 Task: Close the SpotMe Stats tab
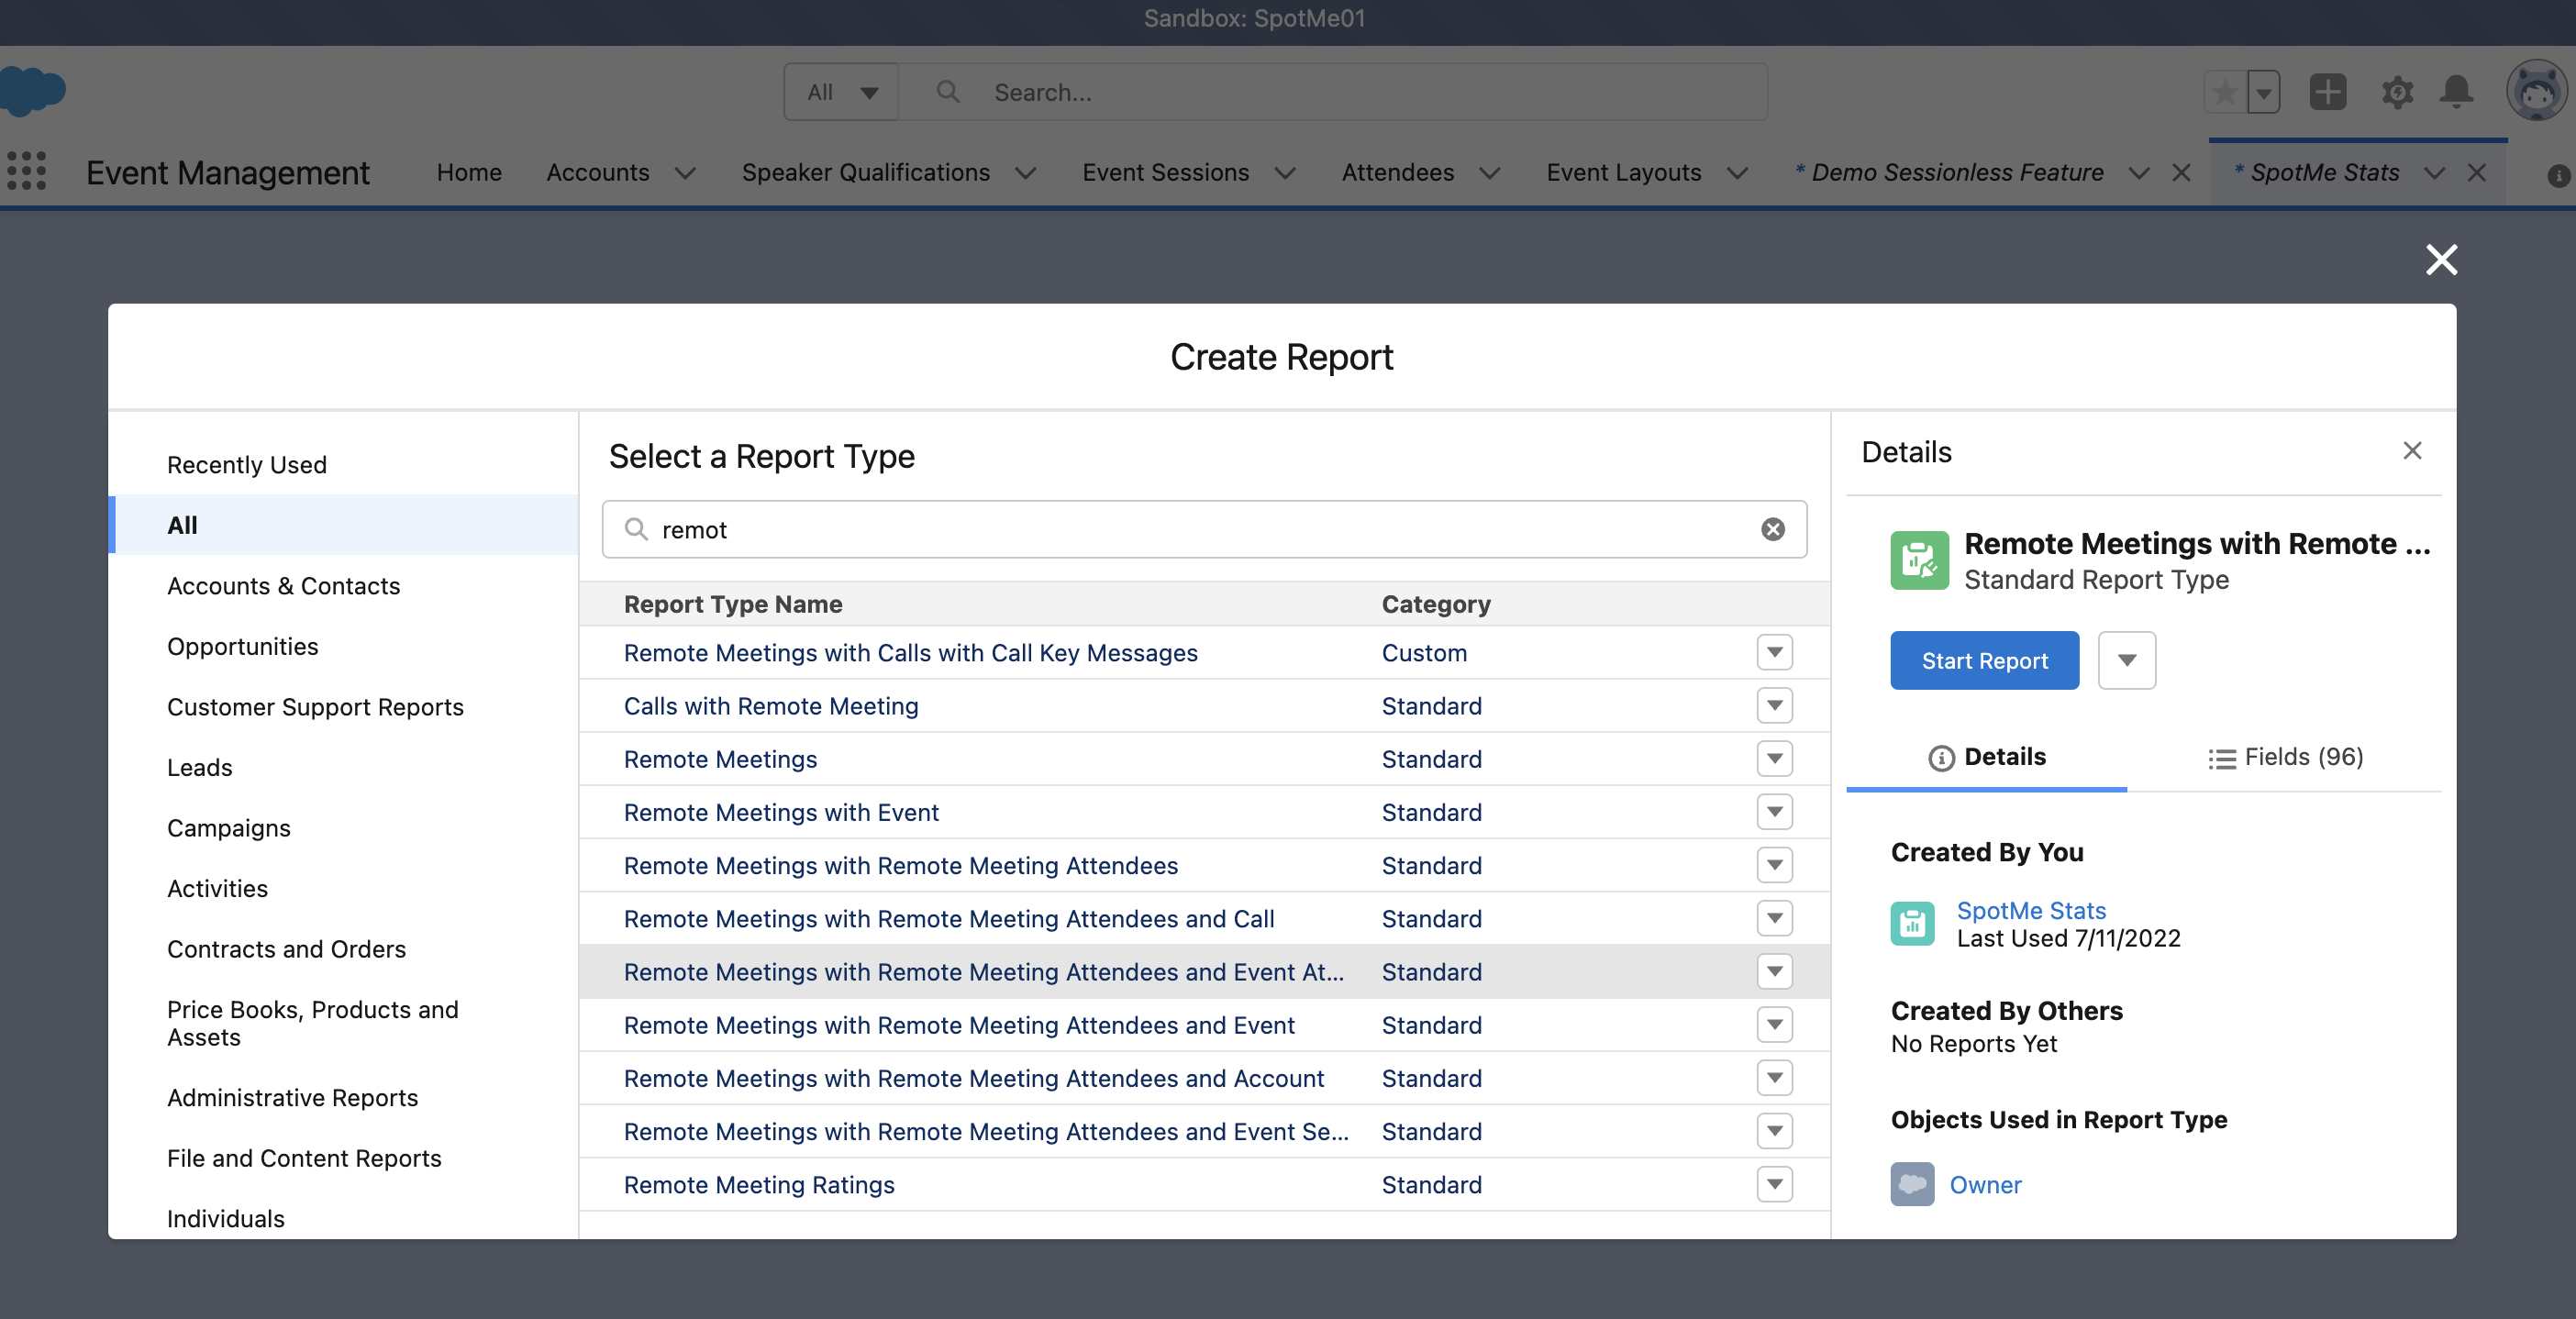coord(2476,173)
